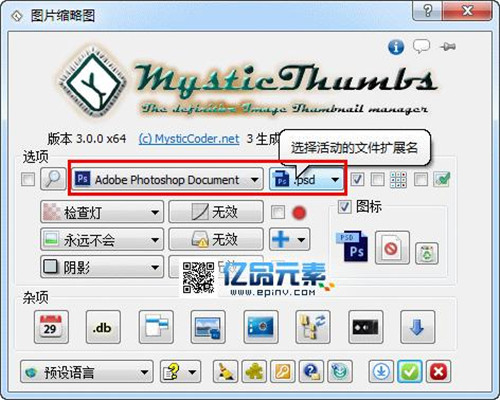The height and width of the screenshot is (400, 500).
Task: Open the 预设语言 language dropdown
Action: [87, 371]
